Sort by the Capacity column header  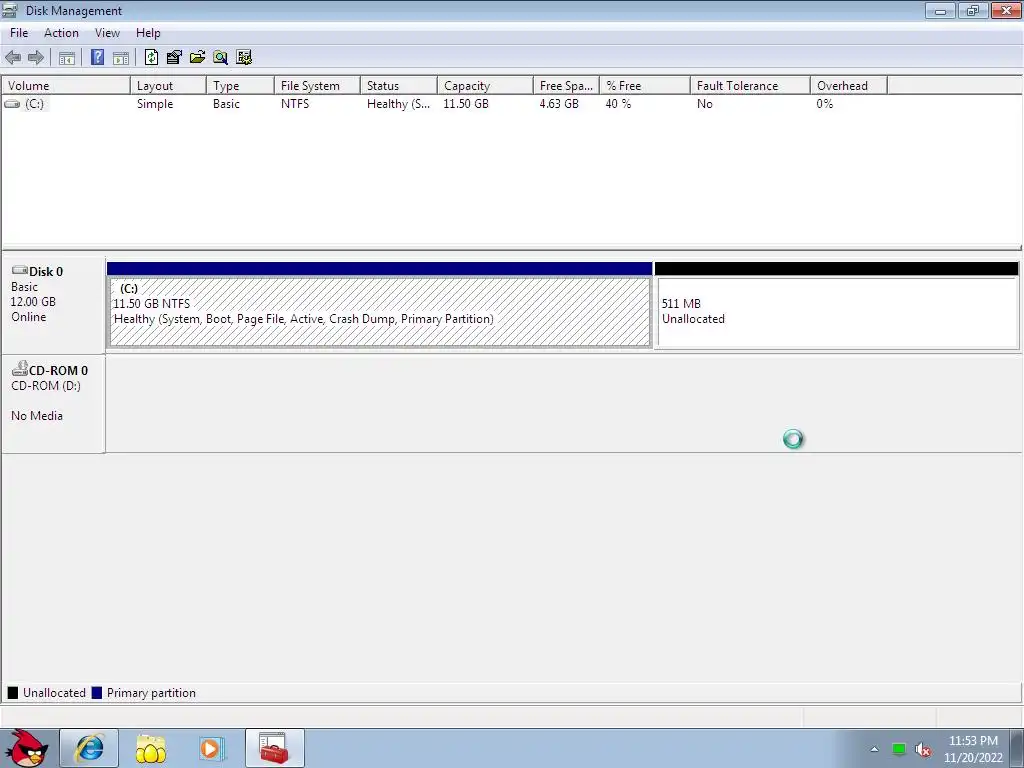coord(485,86)
